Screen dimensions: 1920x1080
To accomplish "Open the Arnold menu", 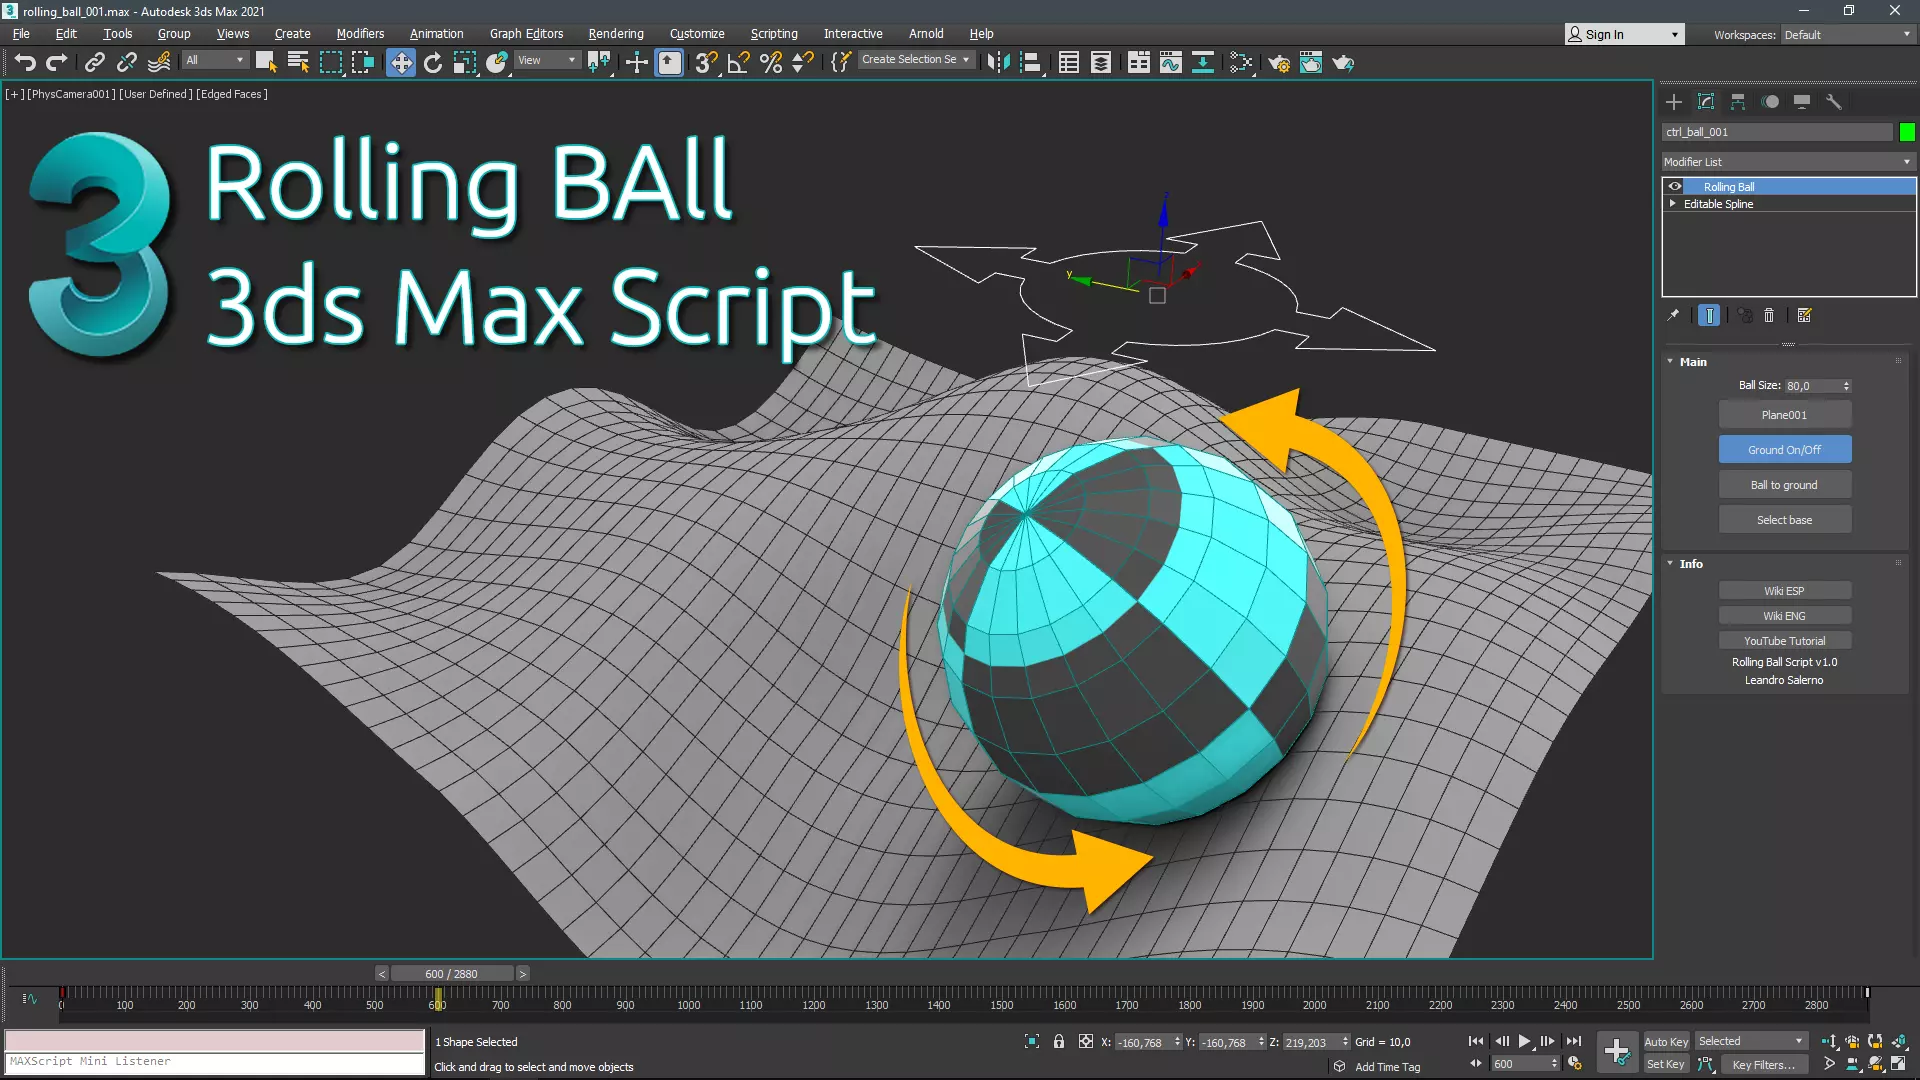I will click(926, 33).
